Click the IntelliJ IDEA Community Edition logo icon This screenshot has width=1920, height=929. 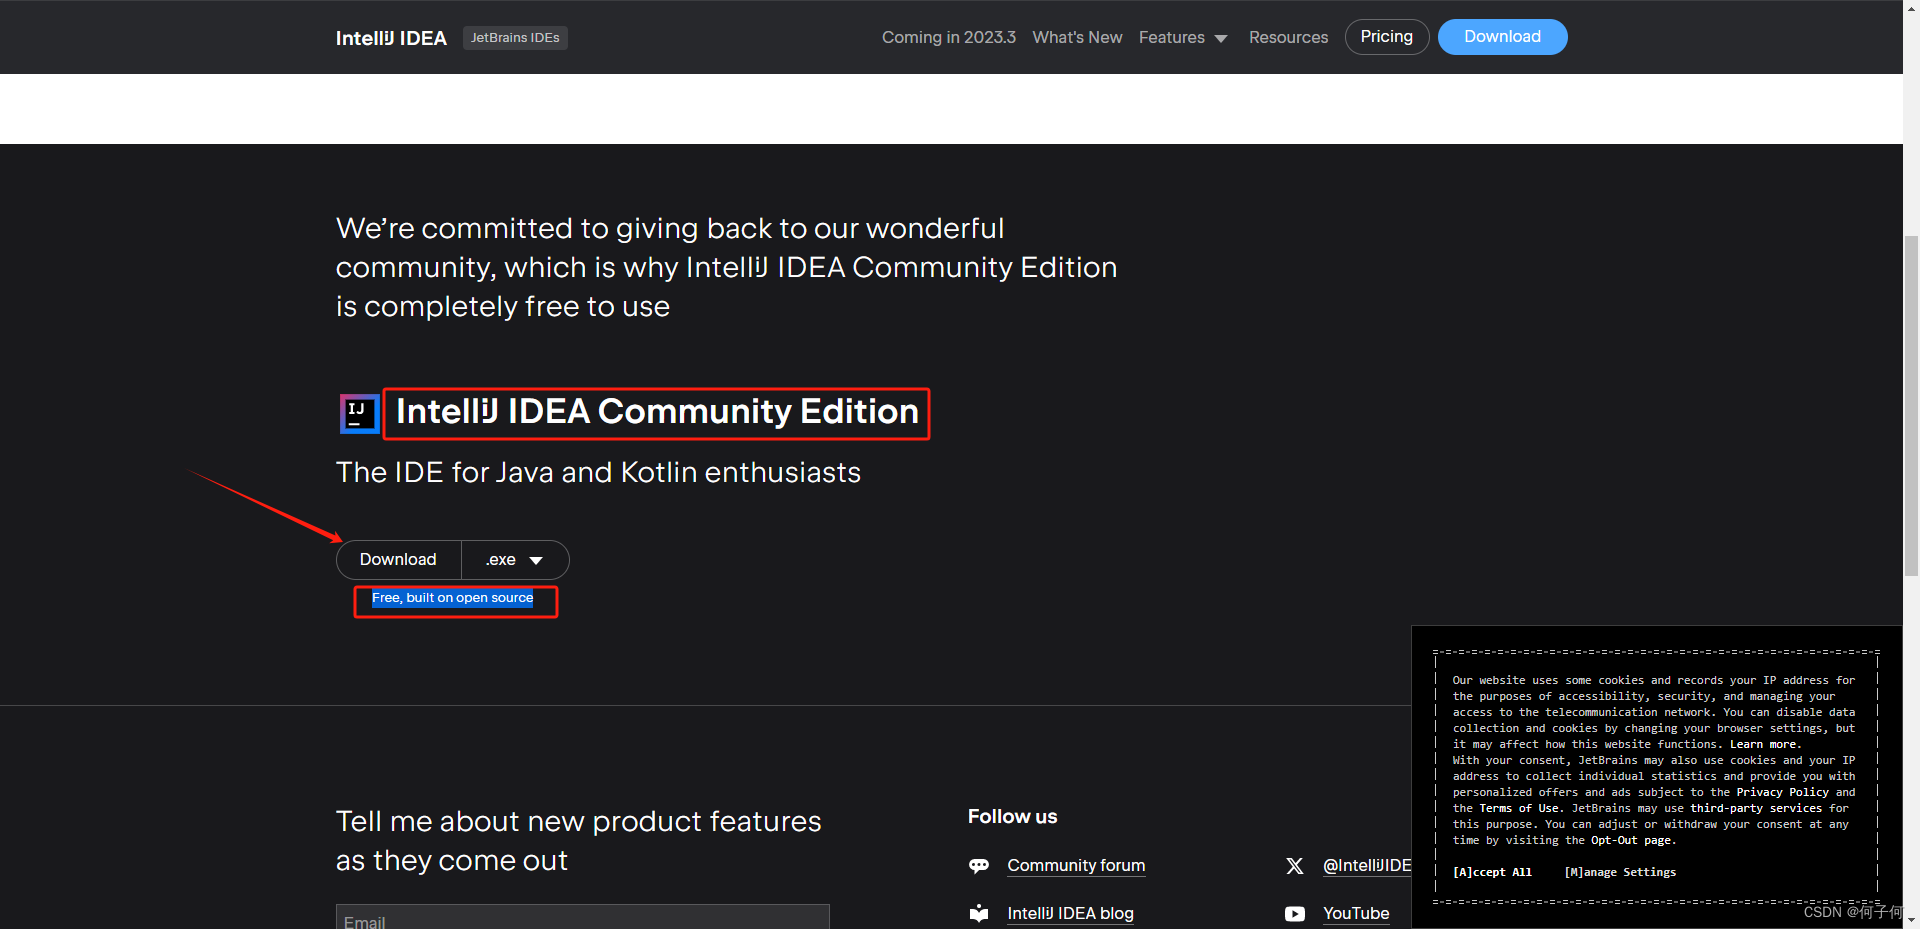[x=359, y=413]
